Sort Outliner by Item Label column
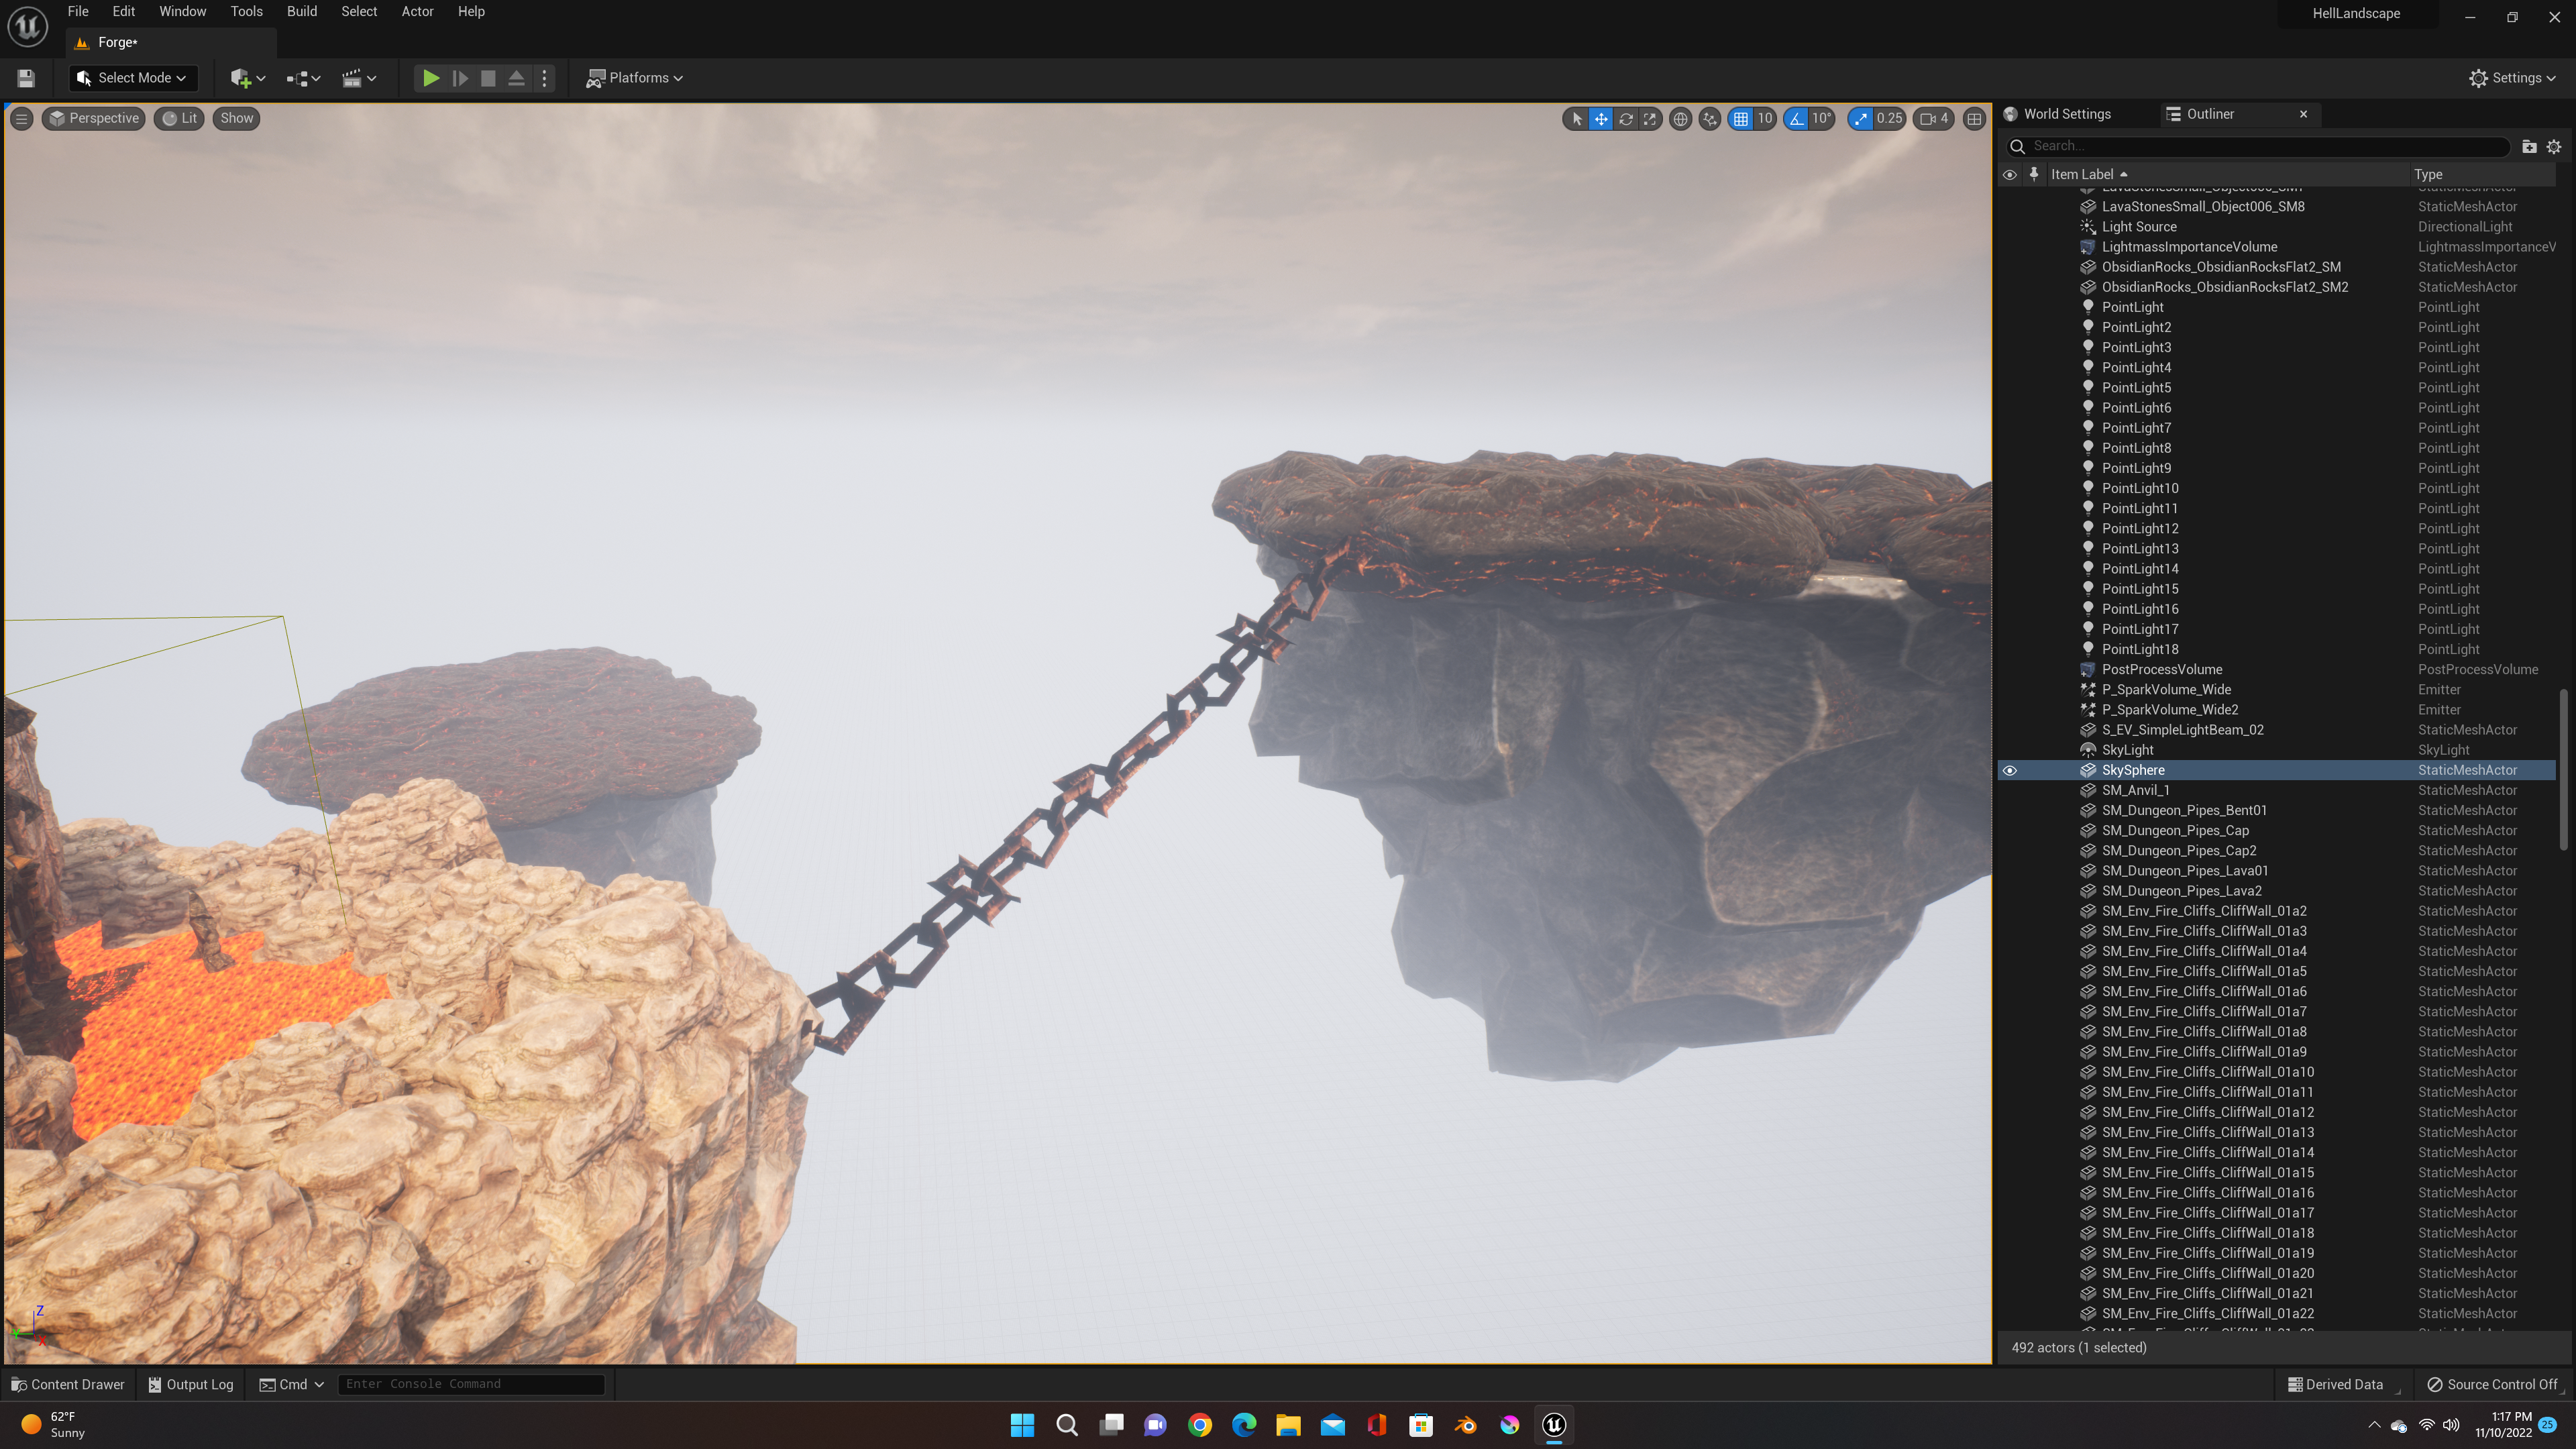The height and width of the screenshot is (1449, 2576). [2228, 174]
